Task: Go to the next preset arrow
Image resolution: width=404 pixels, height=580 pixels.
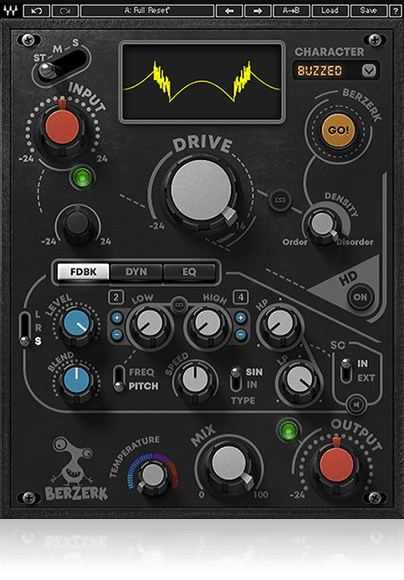Action: click(257, 11)
